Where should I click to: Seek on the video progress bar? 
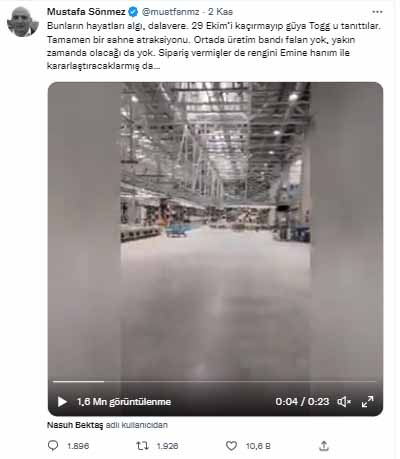click(x=214, y=382)
